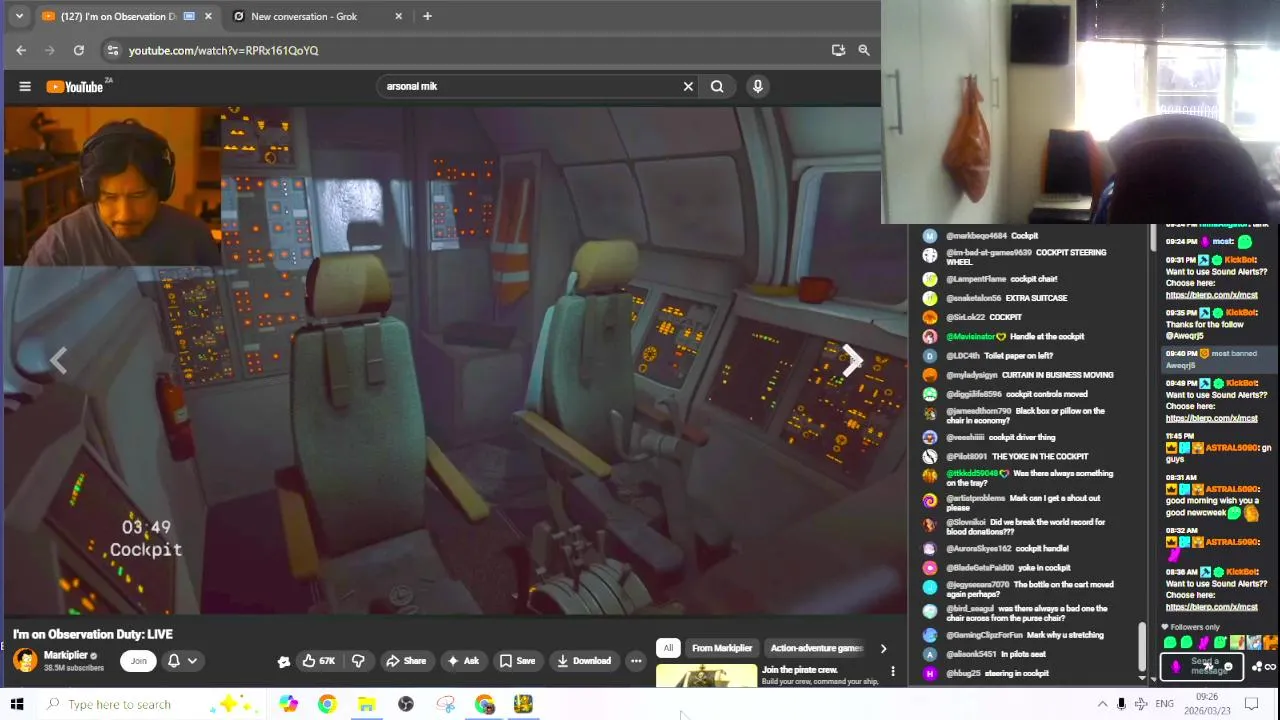This screenshot has height=720, width=1280.
Task: Download the video
Action: click(584, 661)
